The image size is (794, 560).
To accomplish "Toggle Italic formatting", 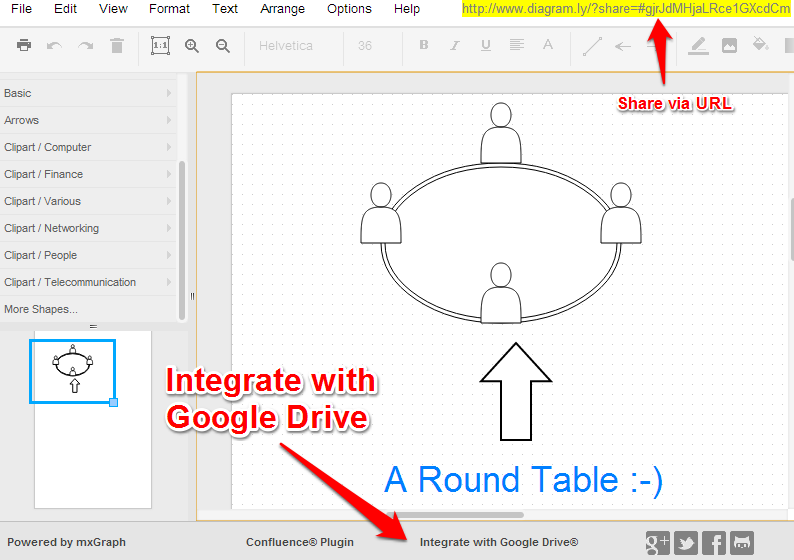I will (455, 46).
